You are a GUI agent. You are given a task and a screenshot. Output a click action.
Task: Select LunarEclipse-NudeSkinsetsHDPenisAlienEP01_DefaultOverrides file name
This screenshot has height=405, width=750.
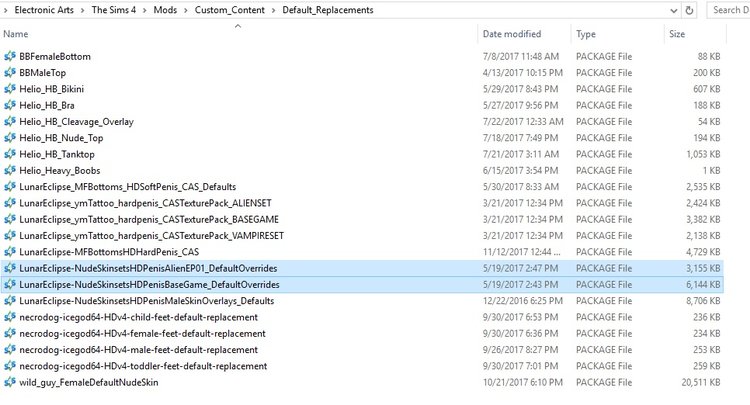coord(148,268)
